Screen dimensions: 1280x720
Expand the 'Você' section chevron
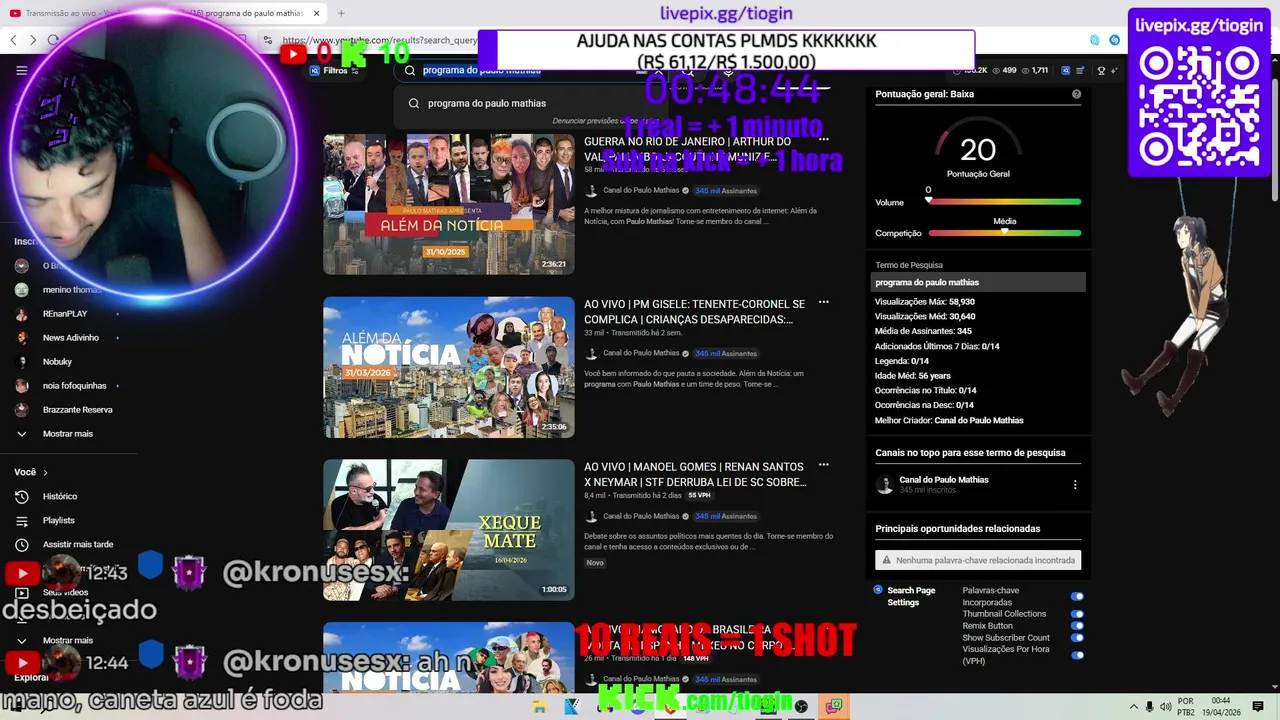pyautogui.click(x=45, y=472)
